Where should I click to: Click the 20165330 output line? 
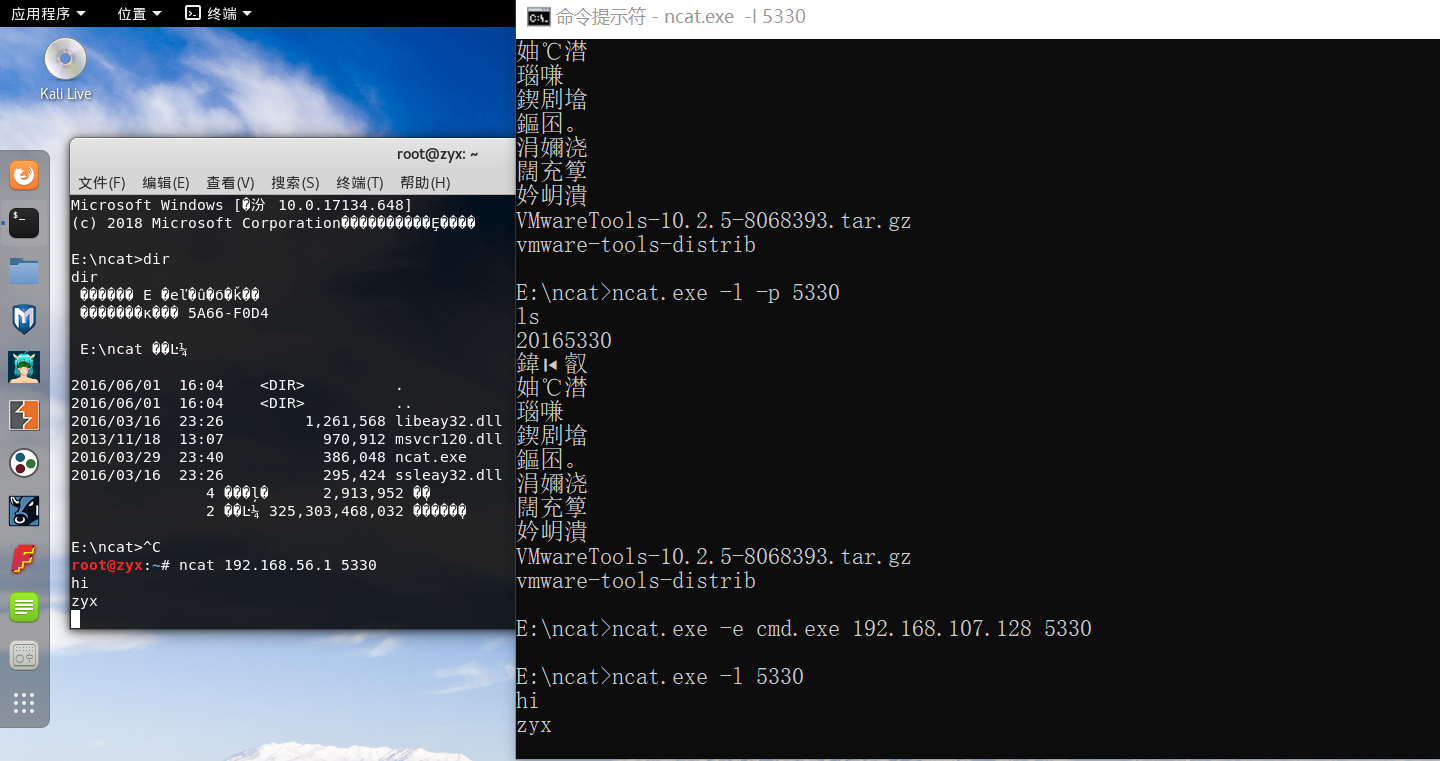click(x=564, y=341)
